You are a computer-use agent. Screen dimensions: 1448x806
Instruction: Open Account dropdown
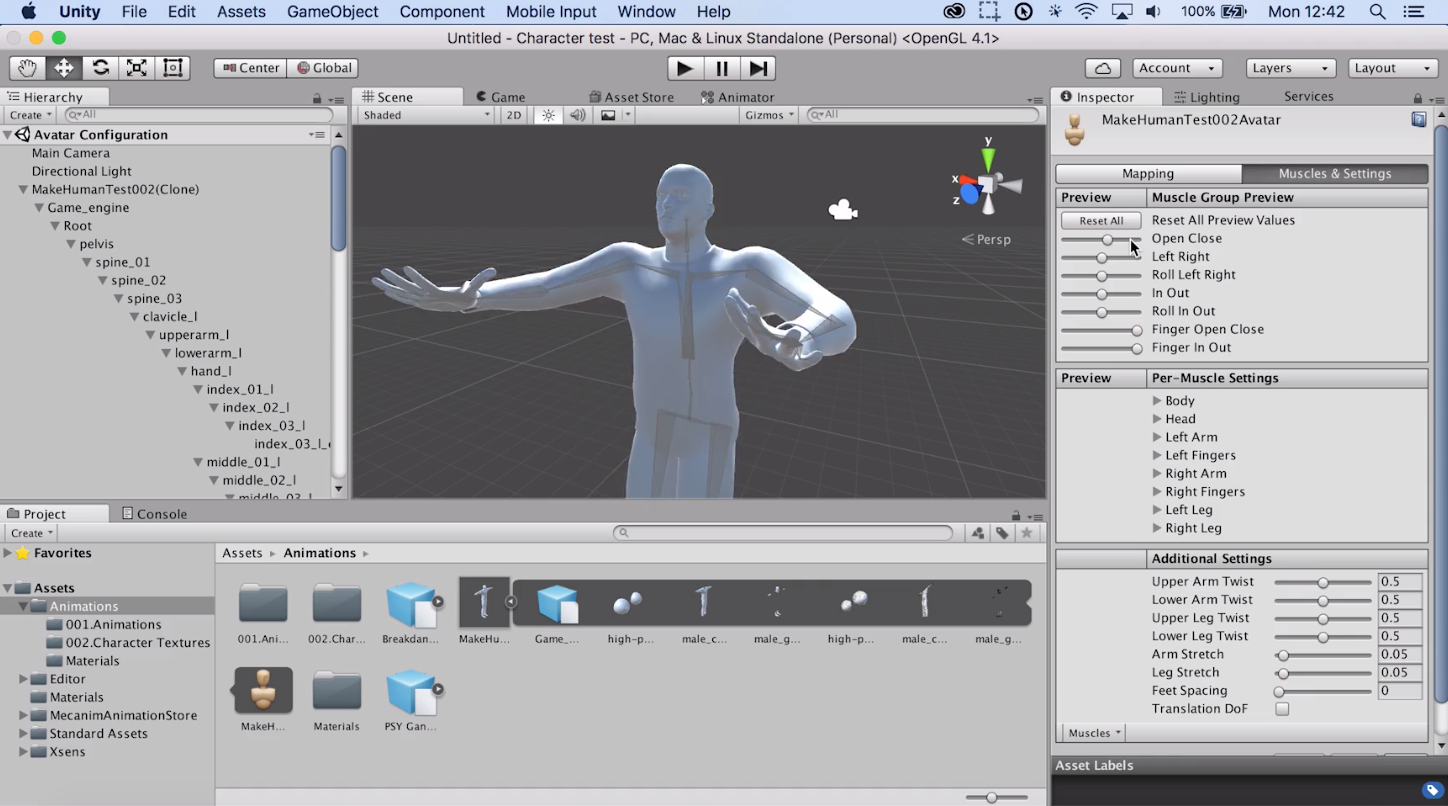click(x=1178, y=68)
